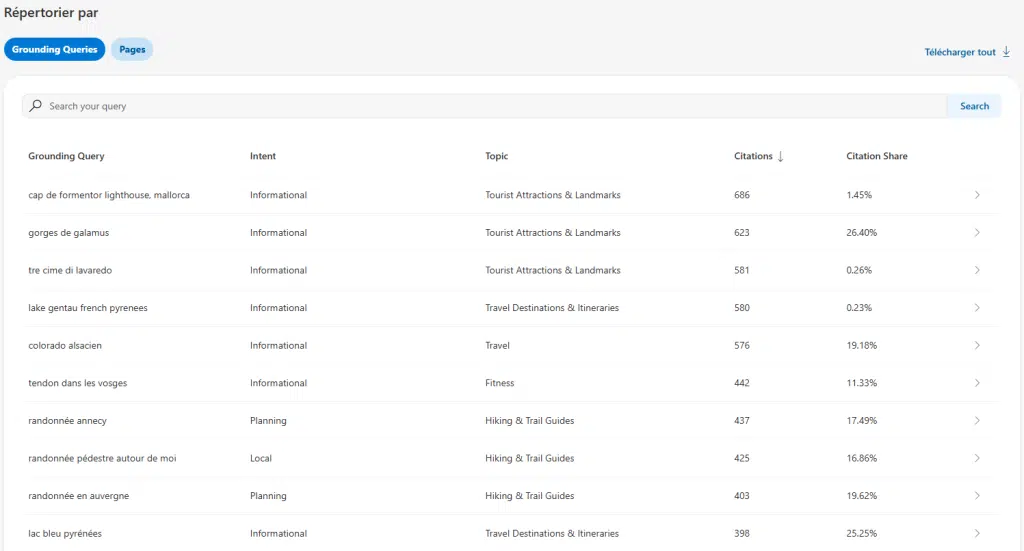Click Travel Destinations topic for lake gentau
Image resolution: width=1024 pixels, height=551 pixels.
coord(552,307)
